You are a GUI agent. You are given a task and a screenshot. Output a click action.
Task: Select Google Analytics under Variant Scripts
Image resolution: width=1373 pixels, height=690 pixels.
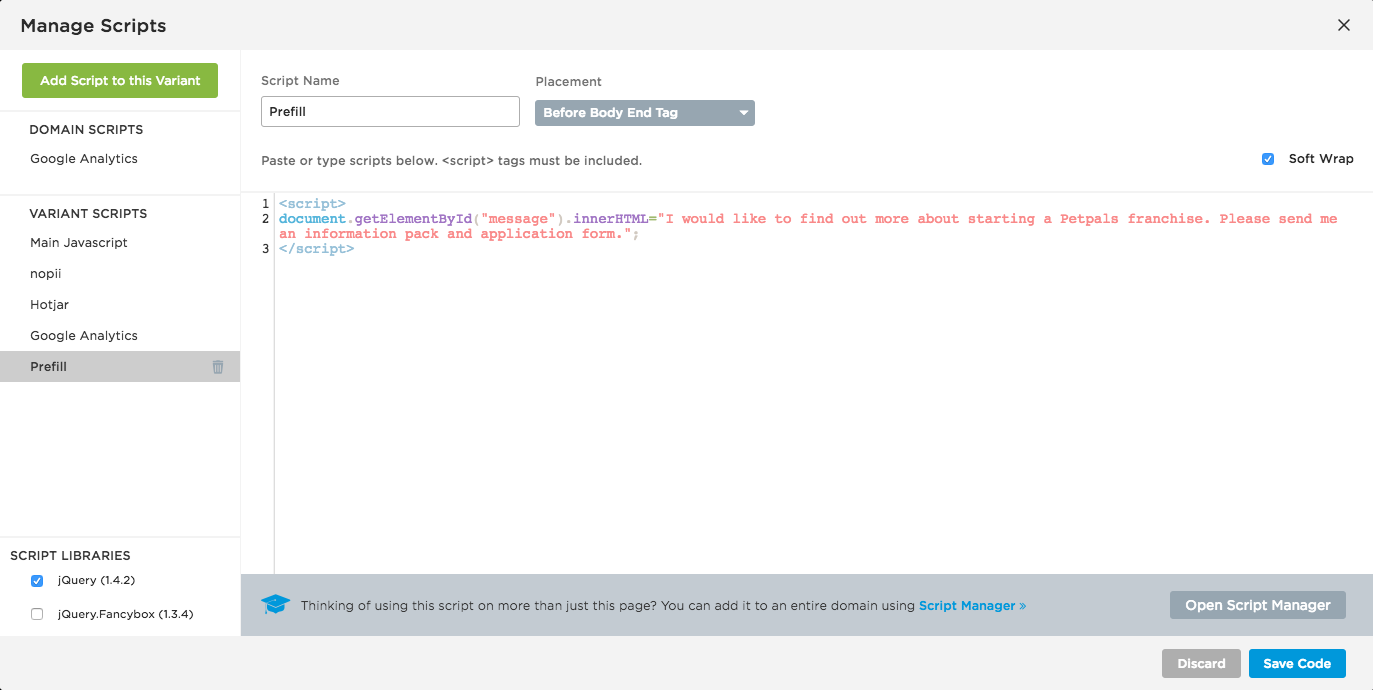click(x=84, y=336)
